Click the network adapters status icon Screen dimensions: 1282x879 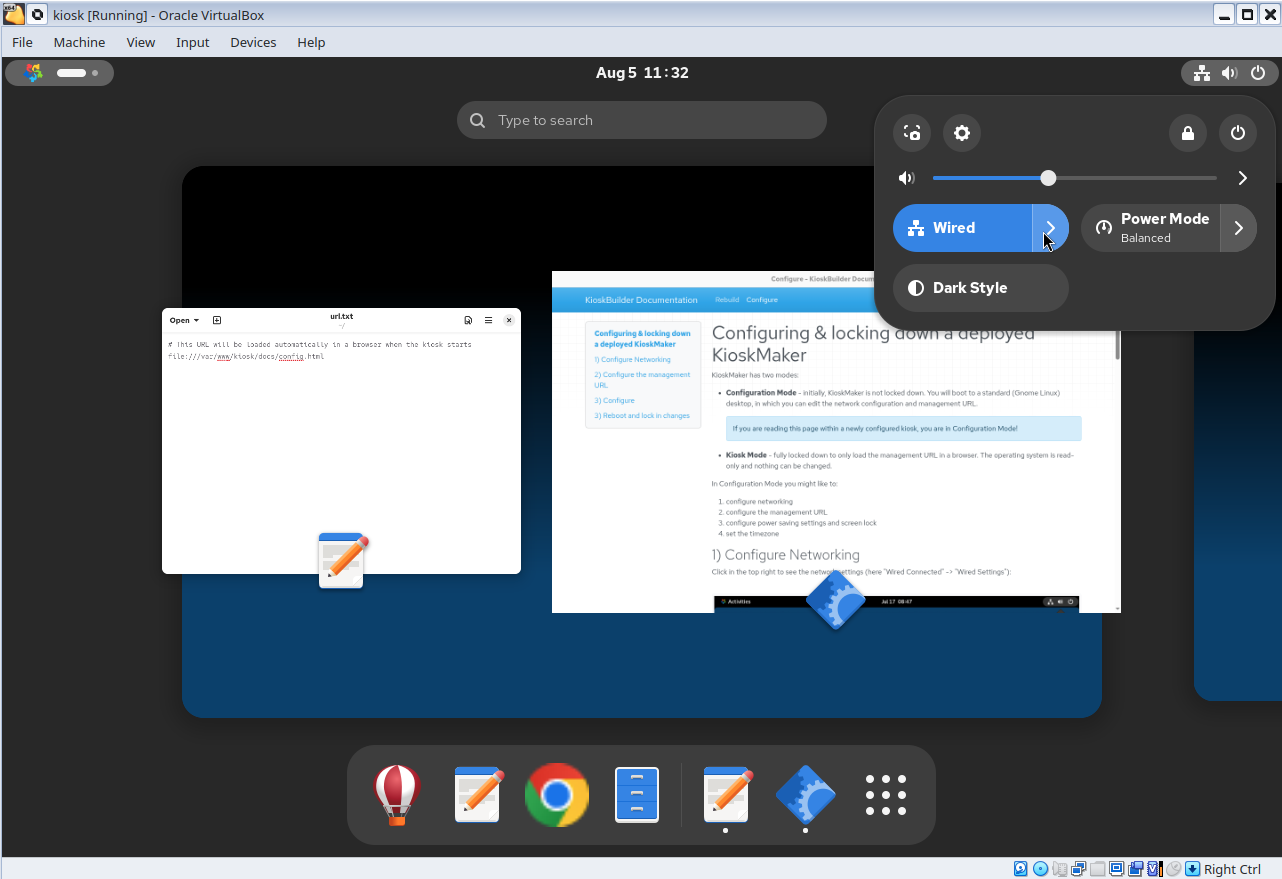[x=1078, y=869]
